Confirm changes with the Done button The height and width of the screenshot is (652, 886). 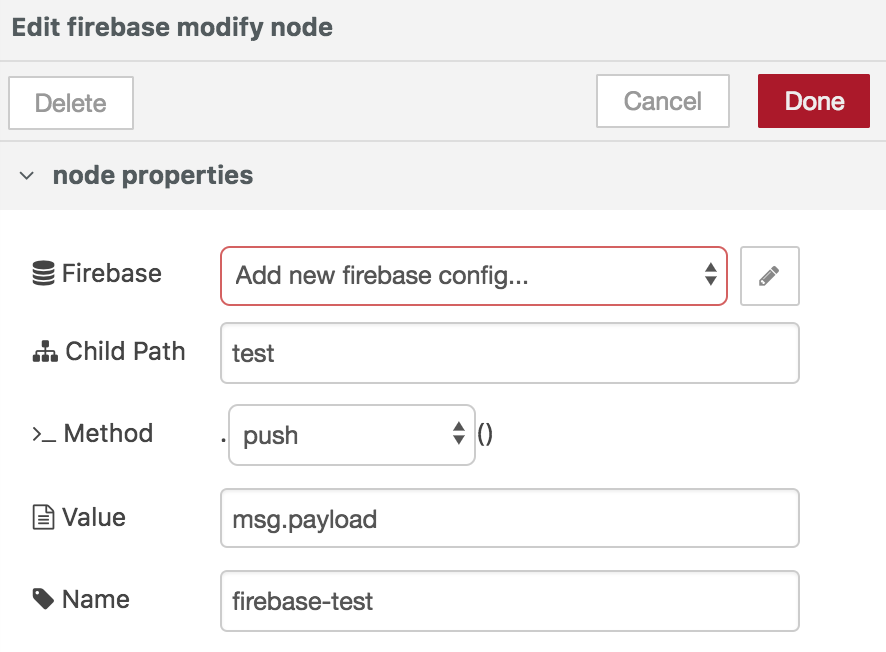[x=813, y=101]
